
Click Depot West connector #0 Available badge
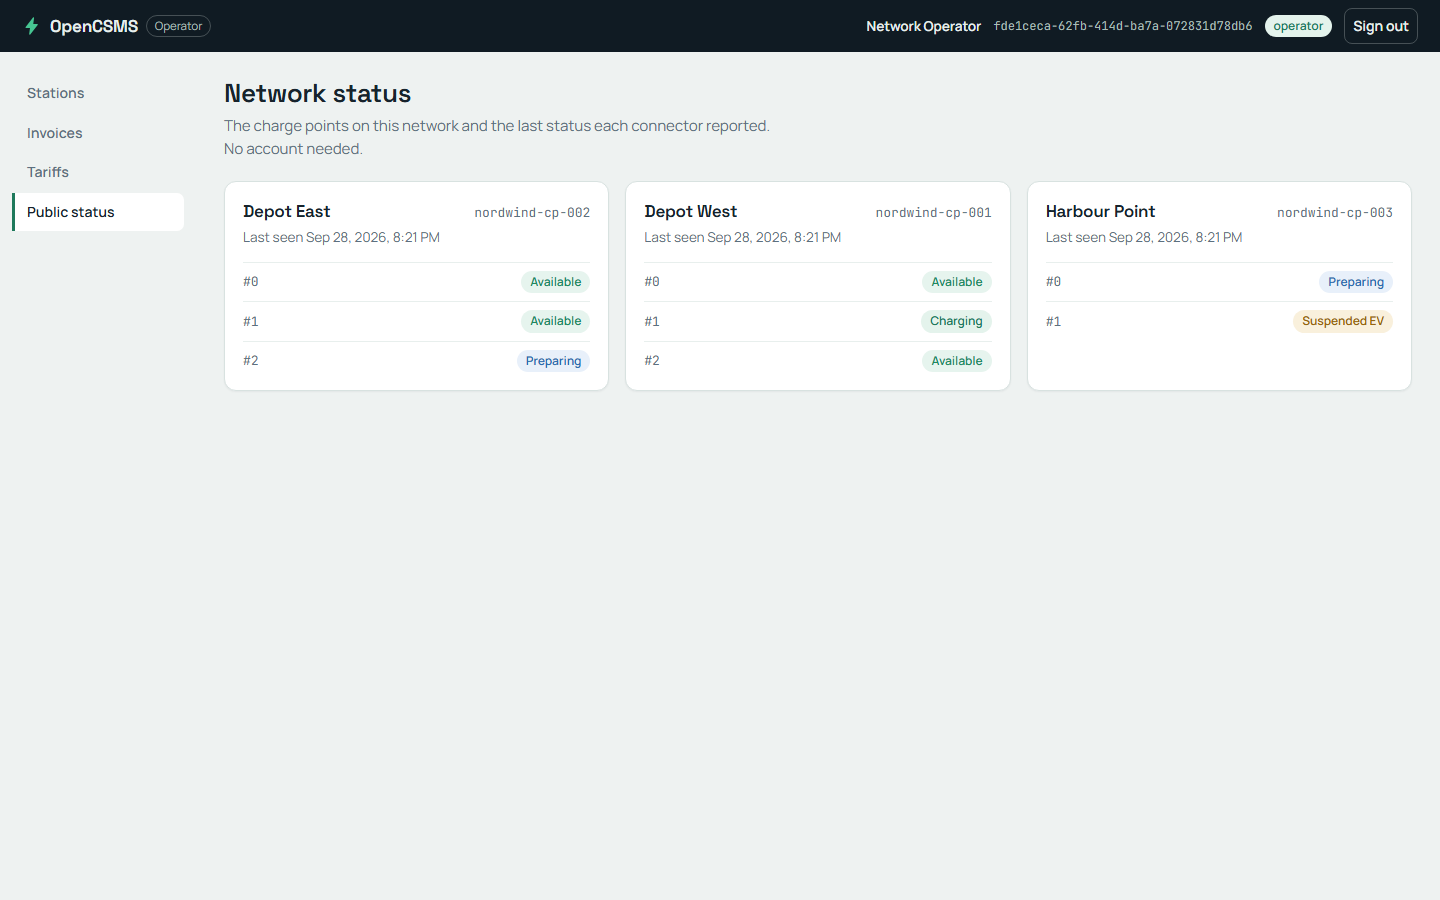[x=957, y=282]
